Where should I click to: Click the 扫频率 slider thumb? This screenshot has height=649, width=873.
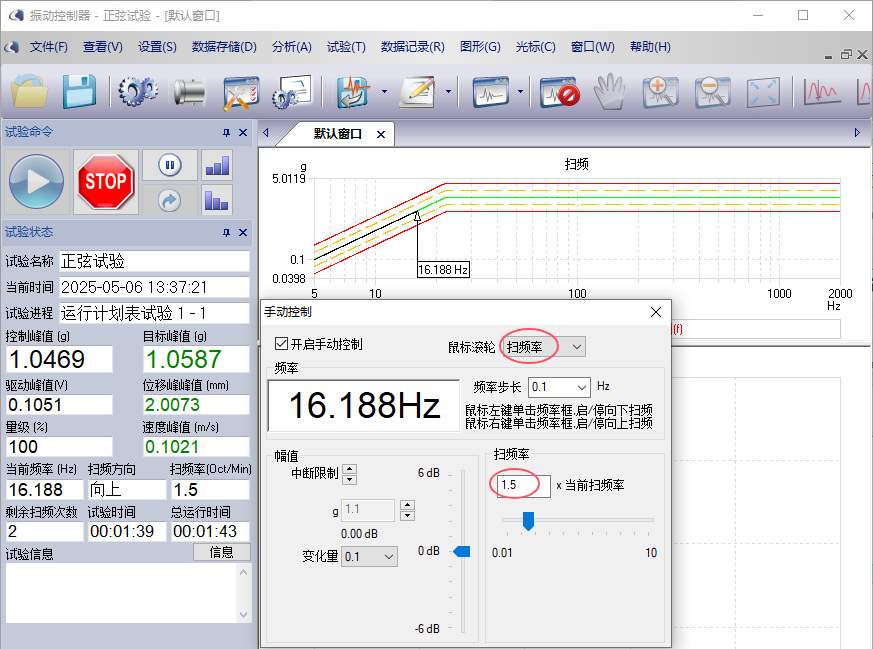528,521
